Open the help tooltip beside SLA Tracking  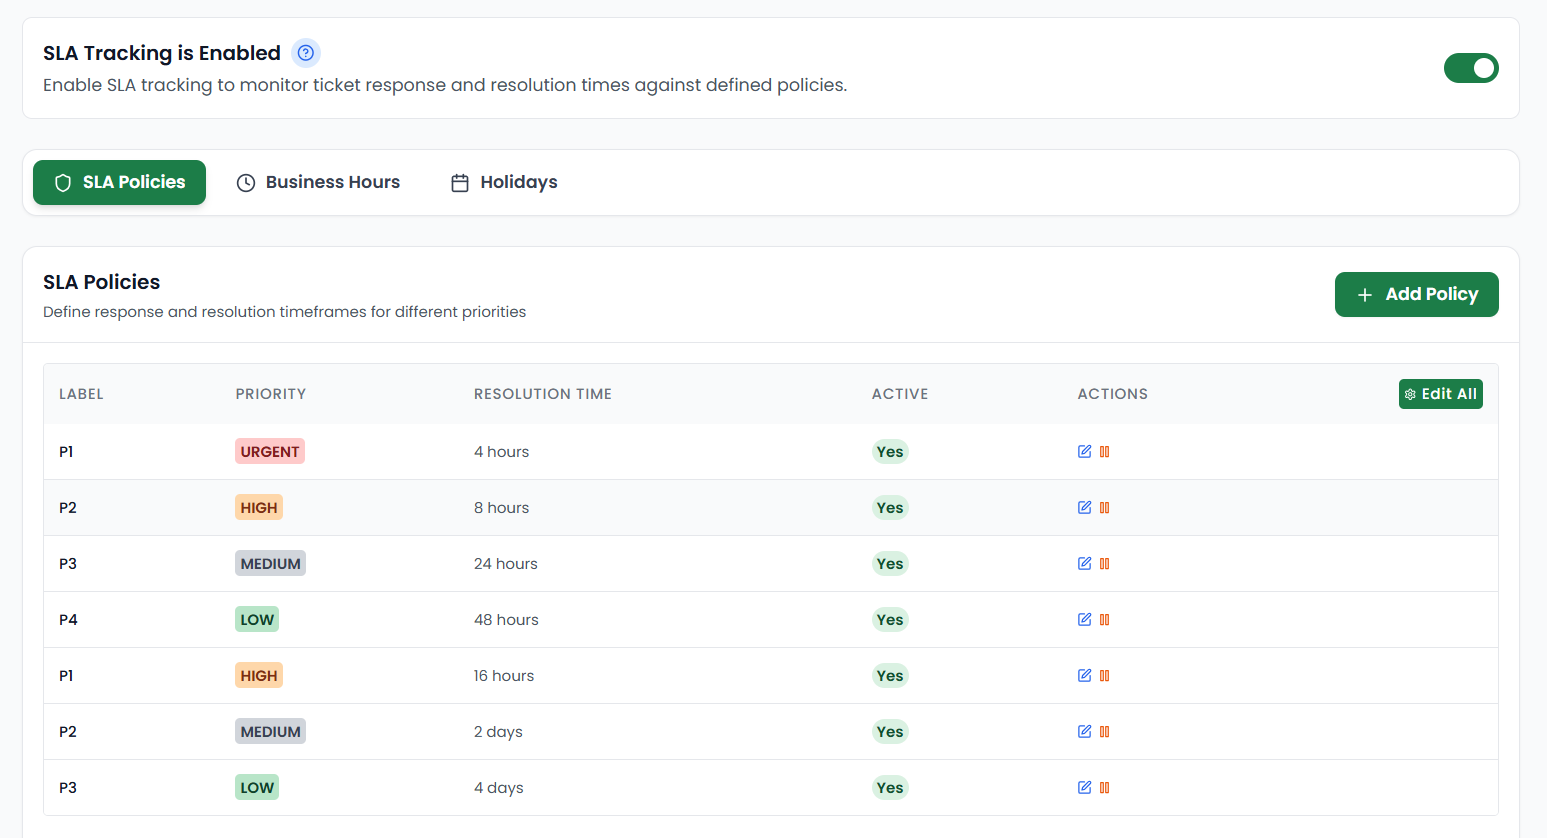pos(305,52)
